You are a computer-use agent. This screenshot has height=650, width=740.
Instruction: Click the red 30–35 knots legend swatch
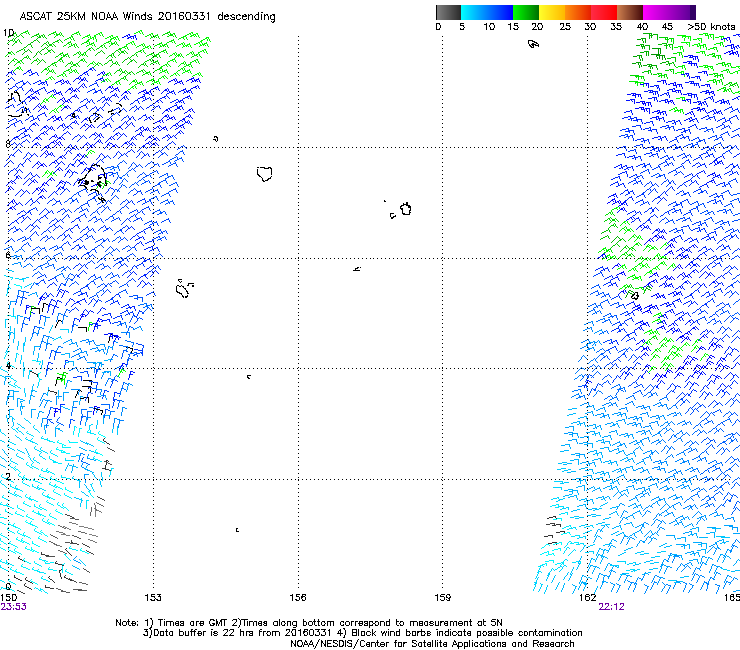604,12
